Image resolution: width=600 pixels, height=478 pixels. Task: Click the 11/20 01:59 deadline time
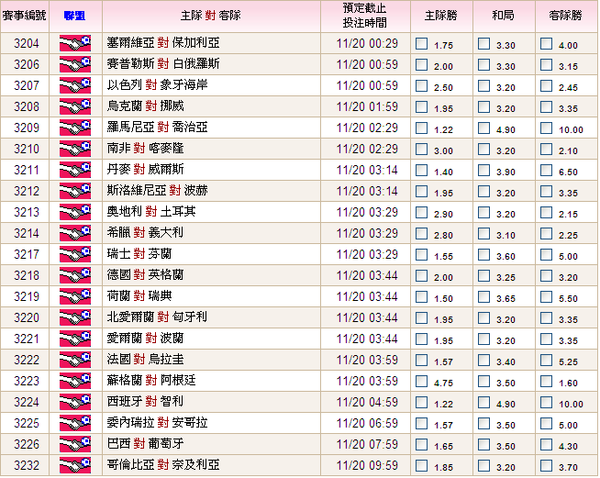[367, 106]
